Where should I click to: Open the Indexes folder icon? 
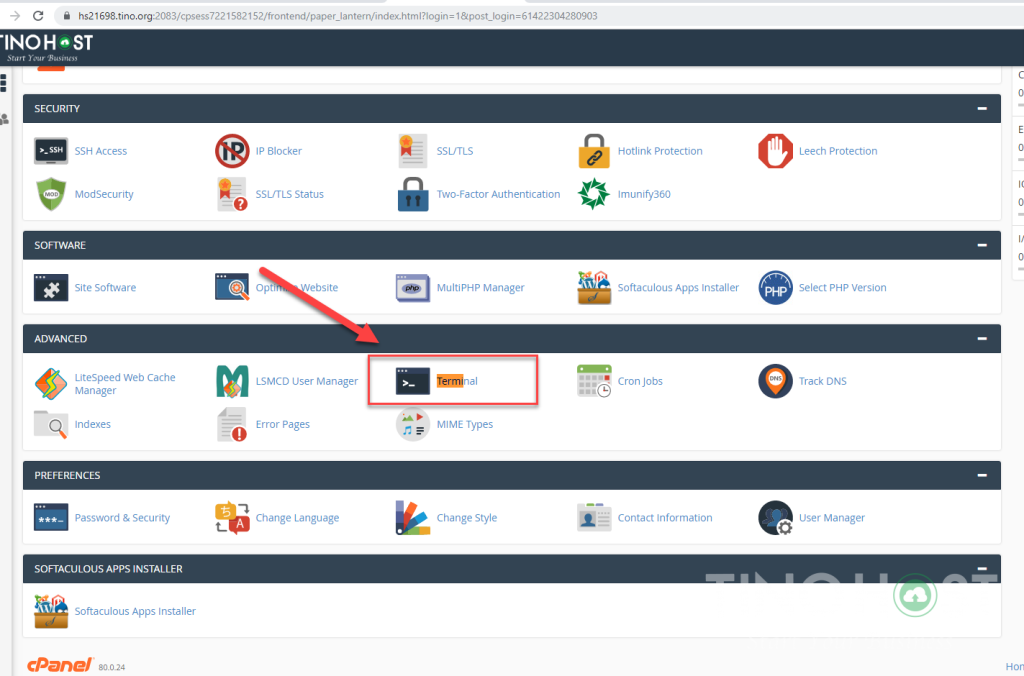click(51, 425)
